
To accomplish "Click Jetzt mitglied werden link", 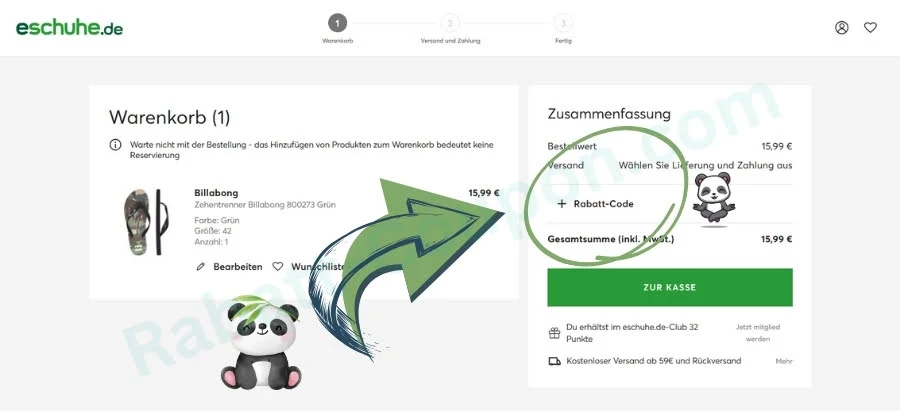I will coord(758,333).
